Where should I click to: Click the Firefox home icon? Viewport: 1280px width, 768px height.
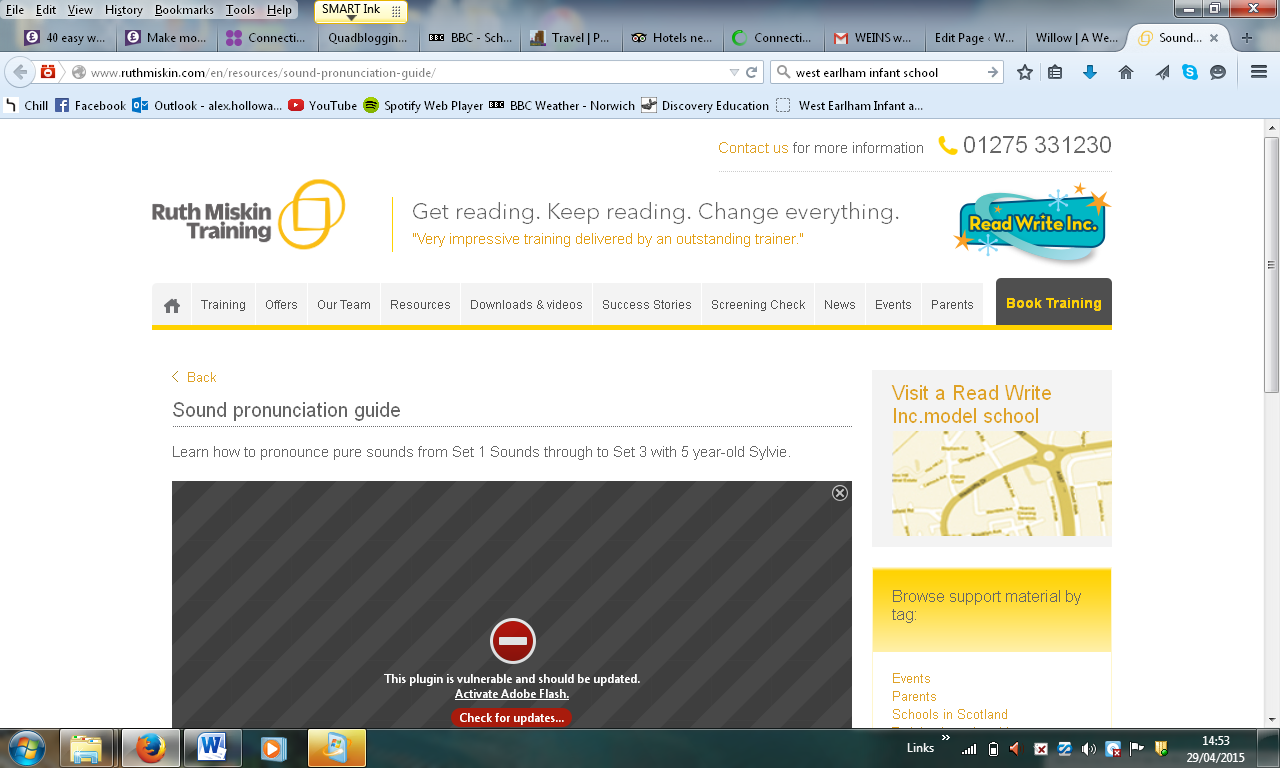tap(1125, 72)
